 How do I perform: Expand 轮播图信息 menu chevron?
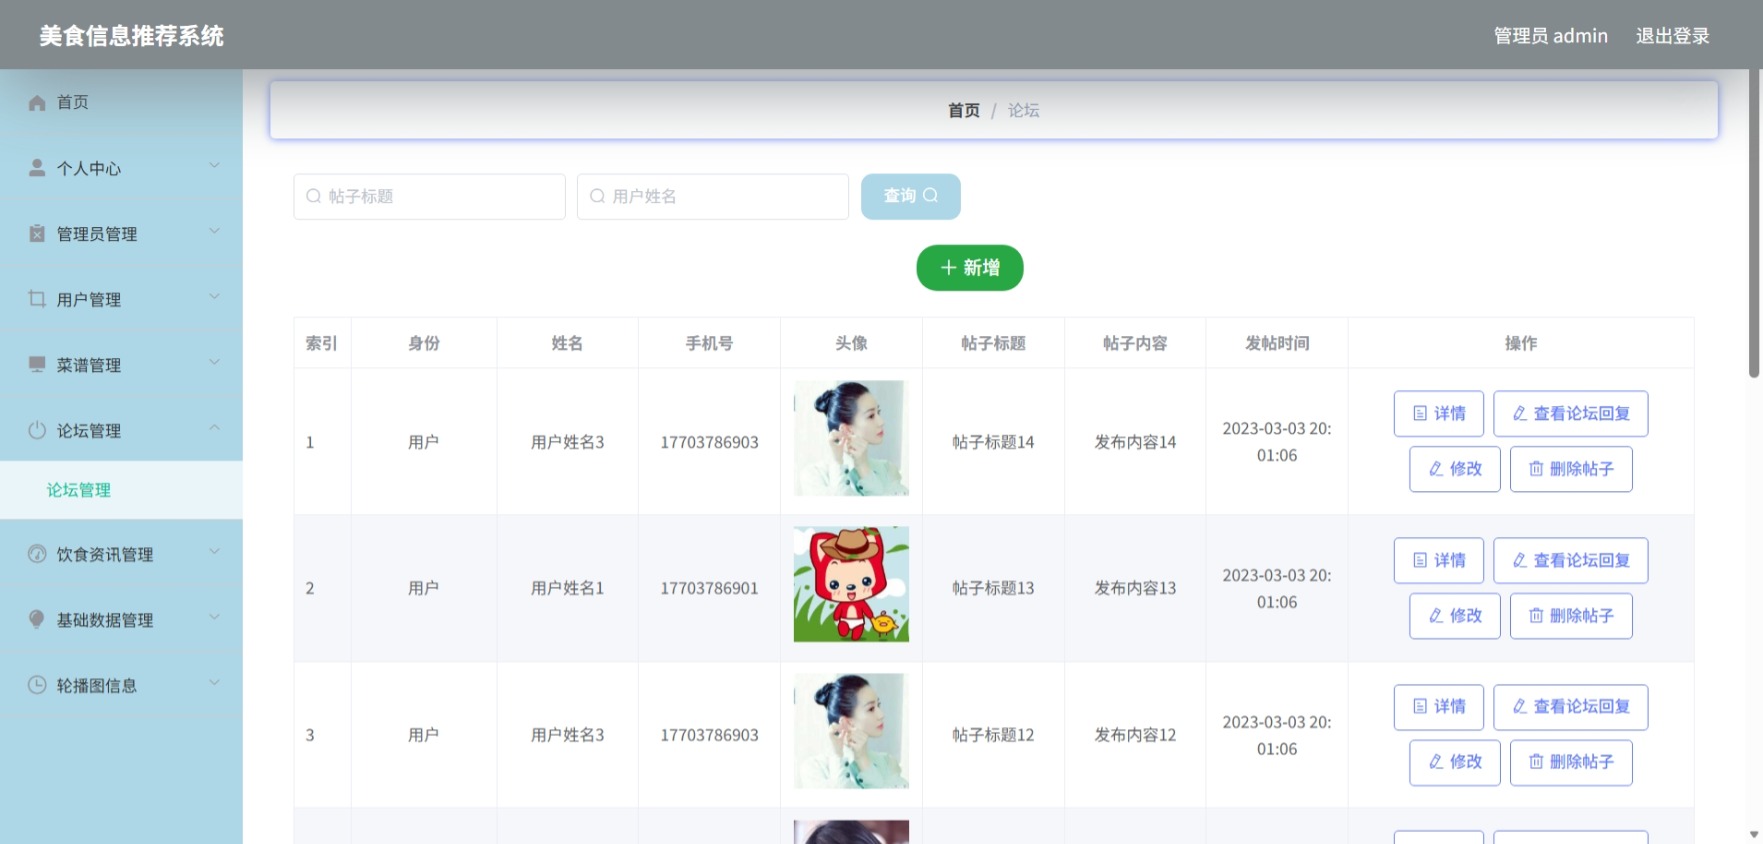pyautogui.click(x=214, y=682)
